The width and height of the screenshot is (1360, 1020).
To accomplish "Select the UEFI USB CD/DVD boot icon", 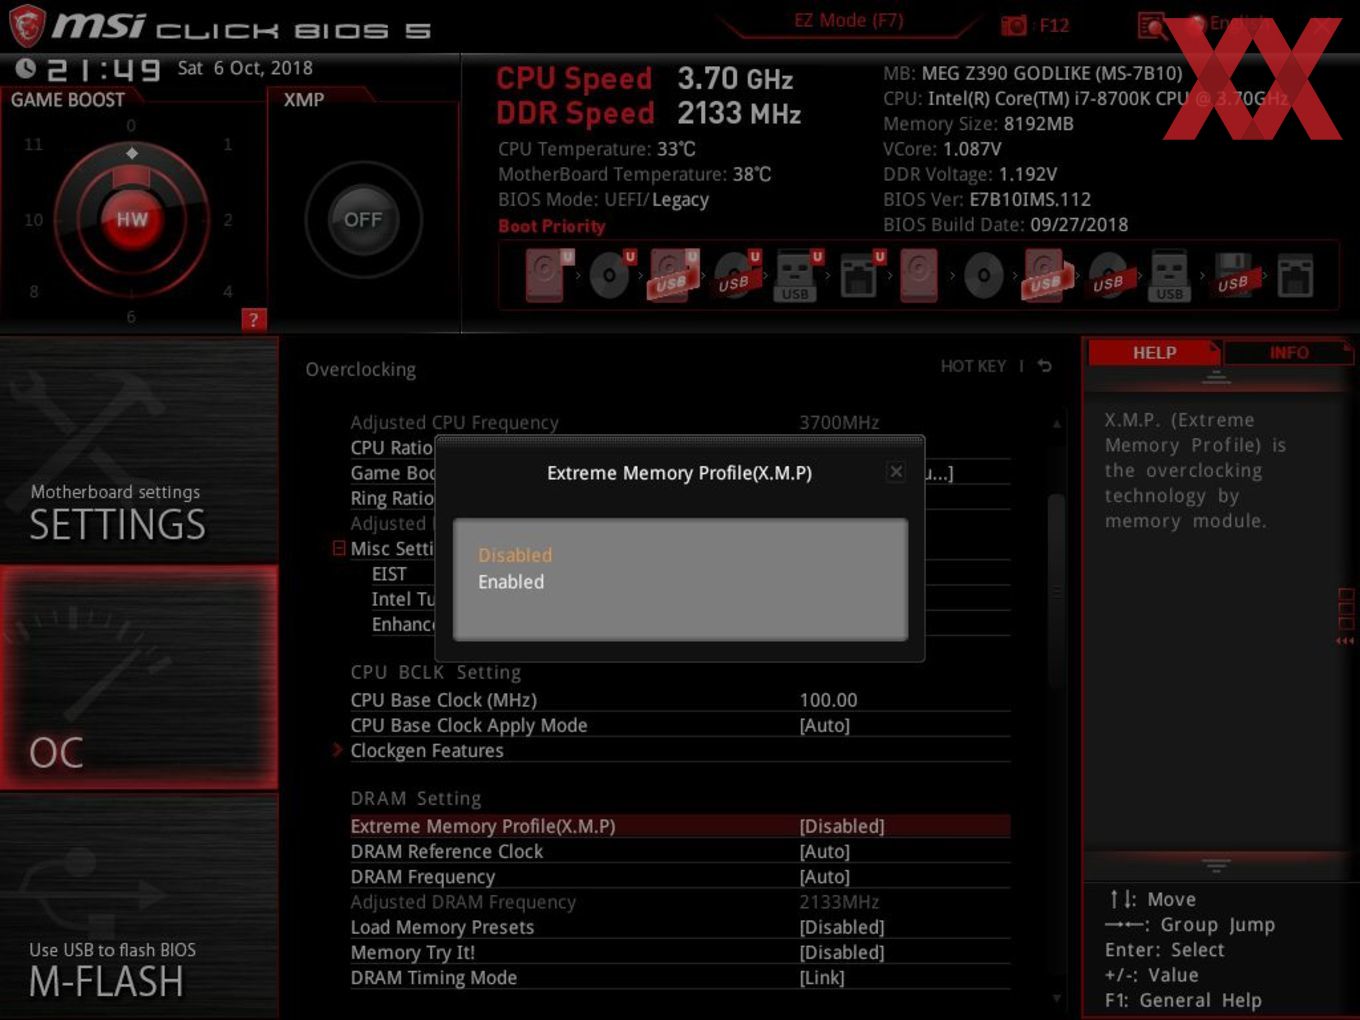I will point(736,275).
